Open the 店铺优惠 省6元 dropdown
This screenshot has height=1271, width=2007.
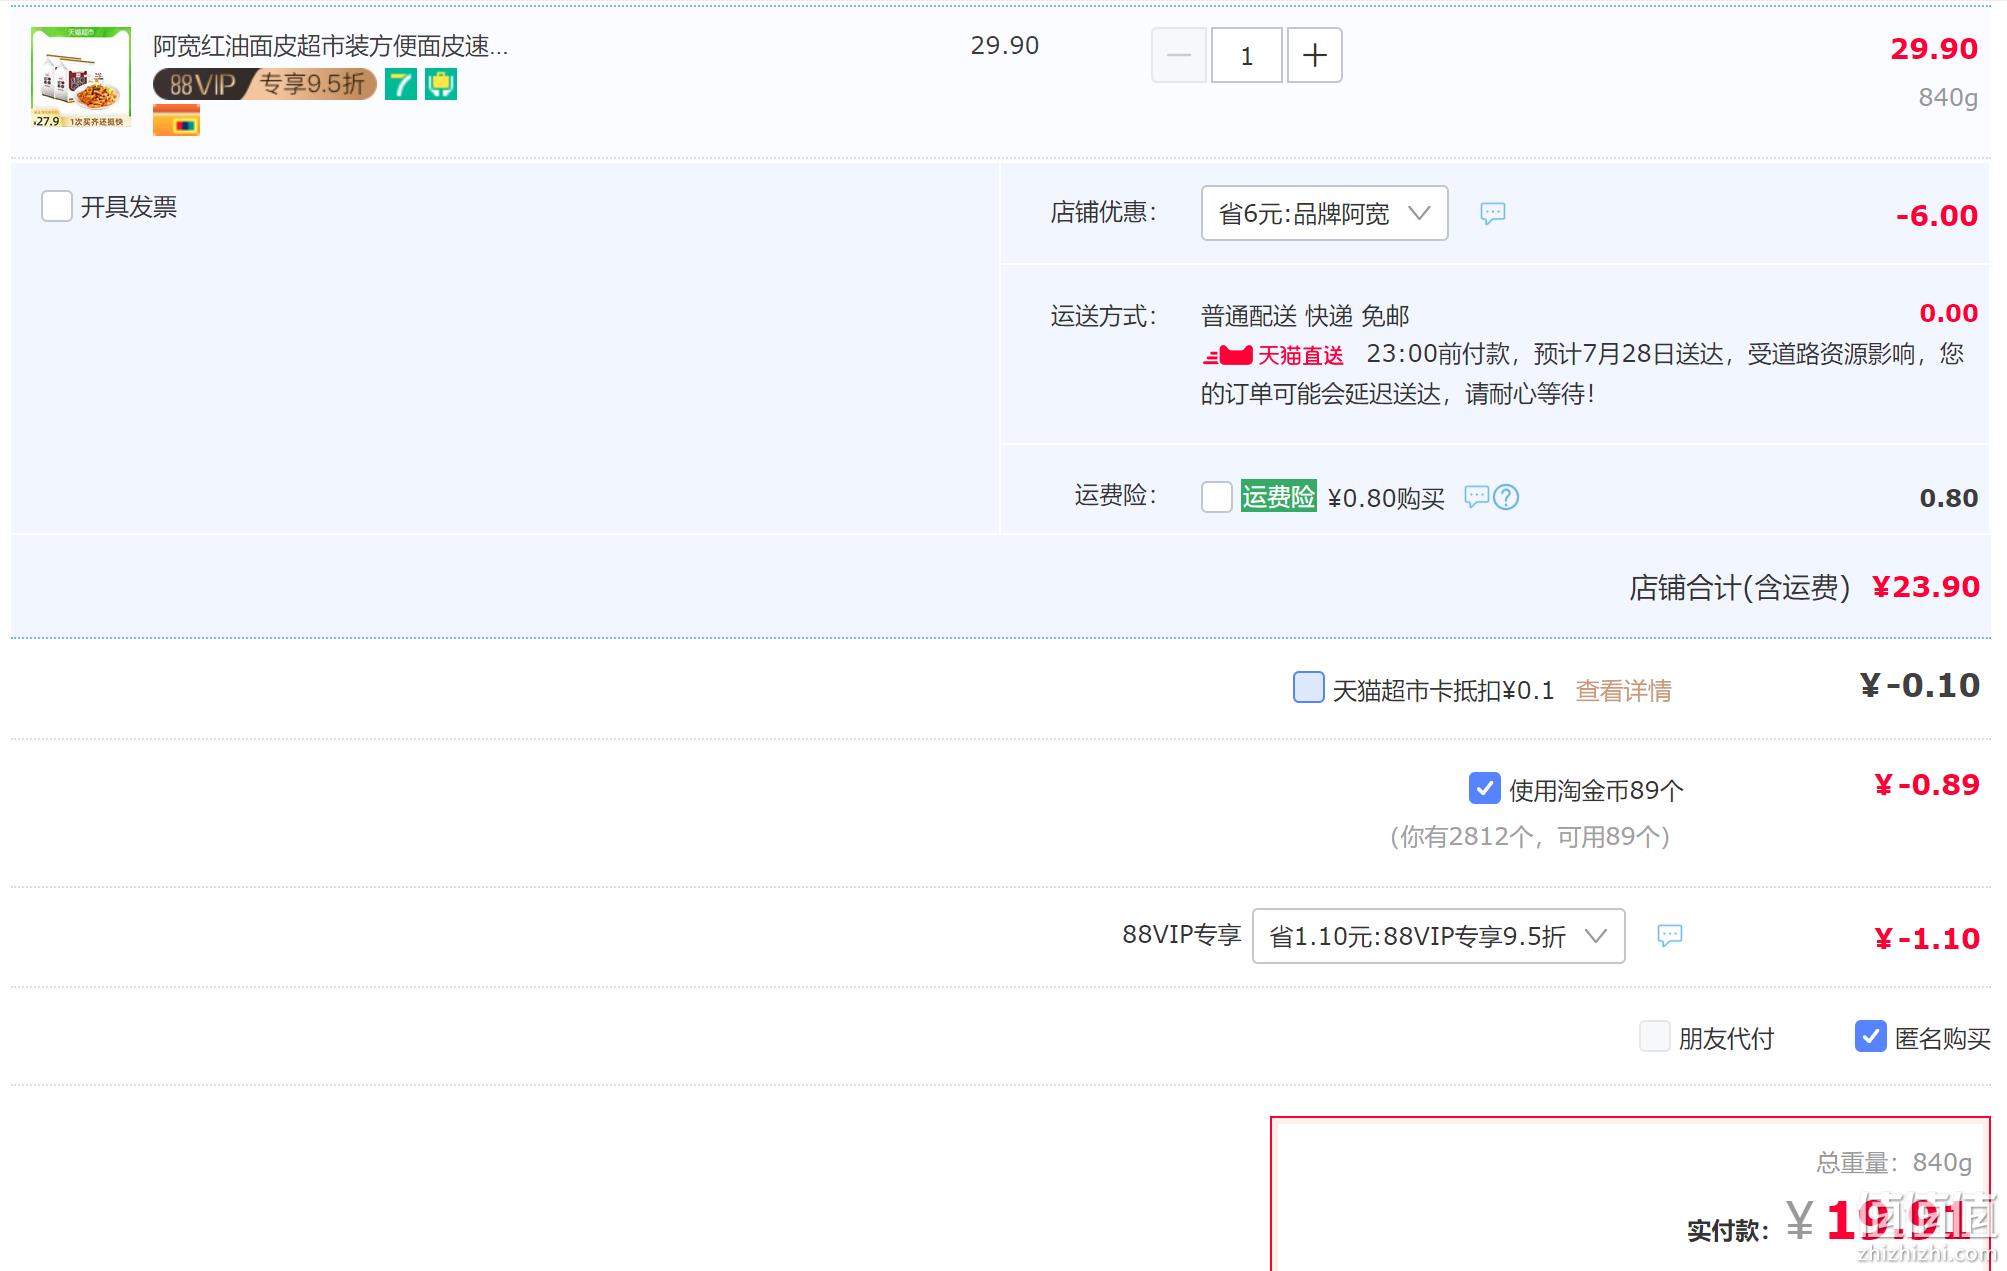click(1324, 213)
